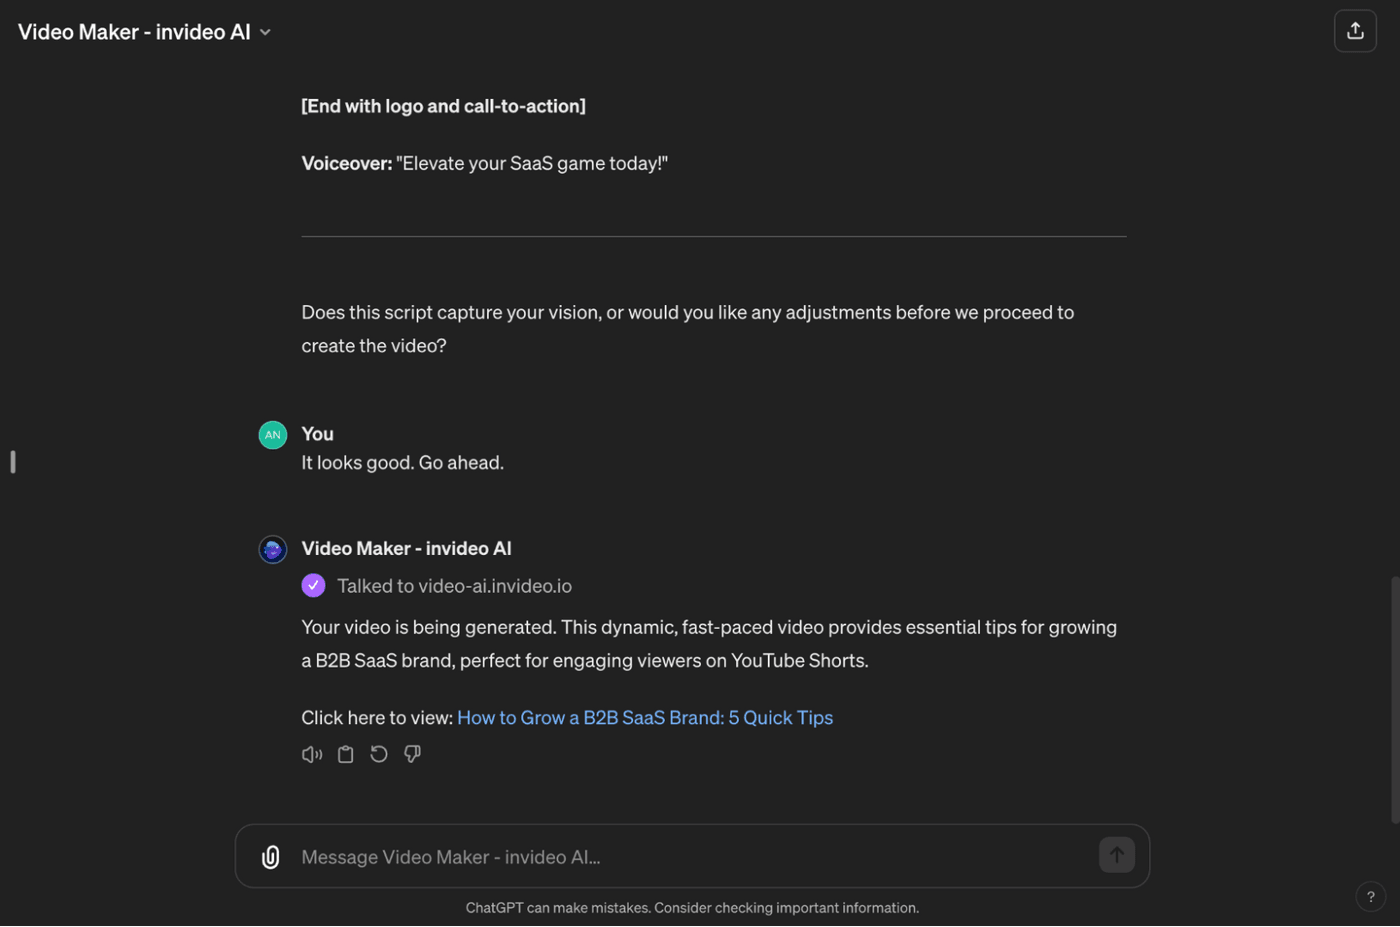Image resolution: width=1400 pixels, height=927 pixels.
Task: Click the small scroll marker on left edge
Action: point(12,461)
